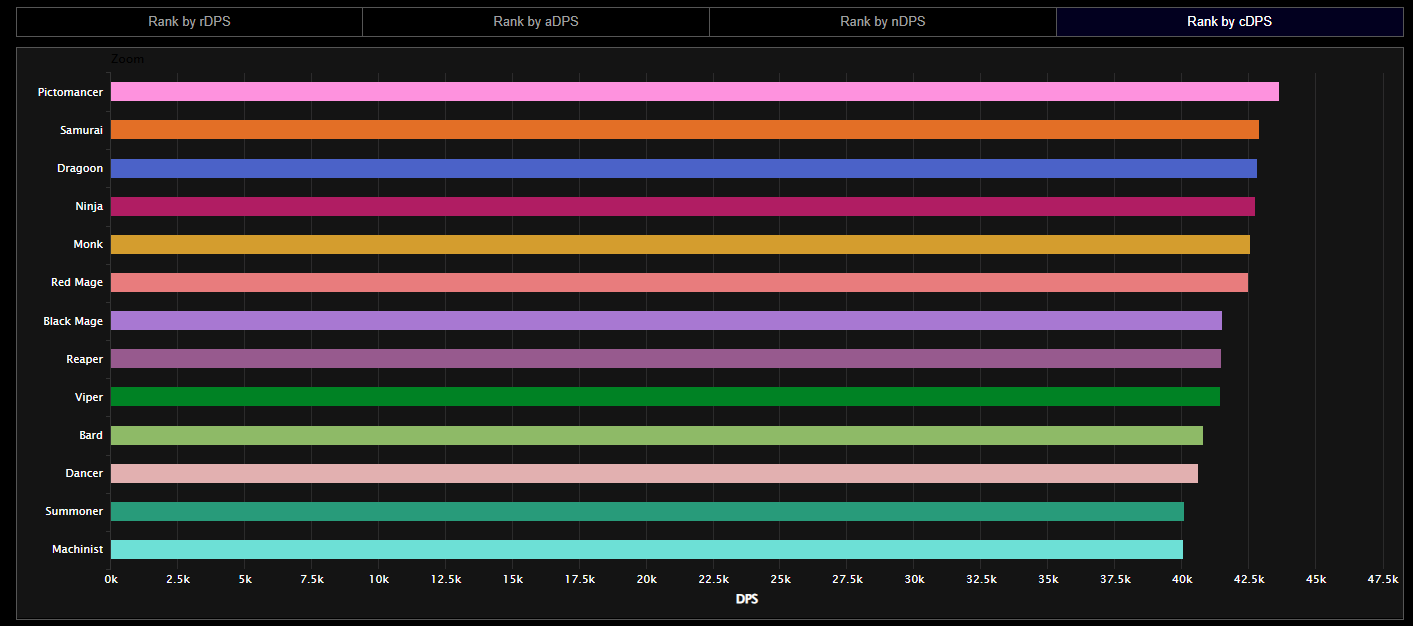Click the 22.5k axis tick label

coord(714,580)
